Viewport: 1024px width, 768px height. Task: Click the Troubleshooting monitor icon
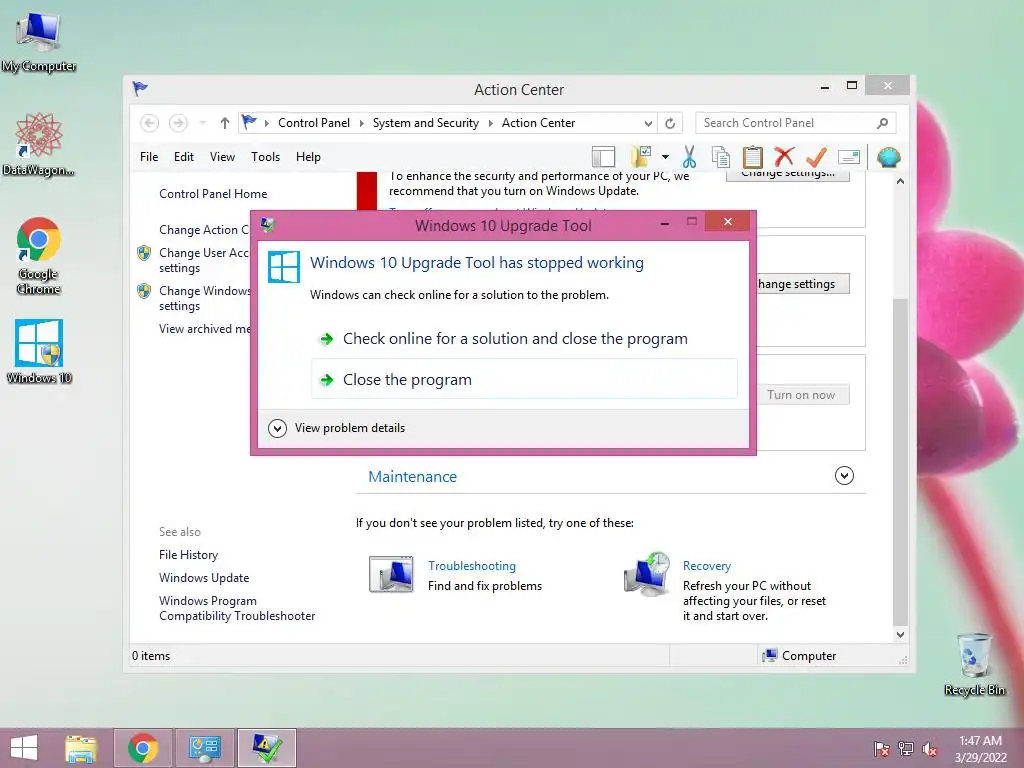[x=391, y=574]
